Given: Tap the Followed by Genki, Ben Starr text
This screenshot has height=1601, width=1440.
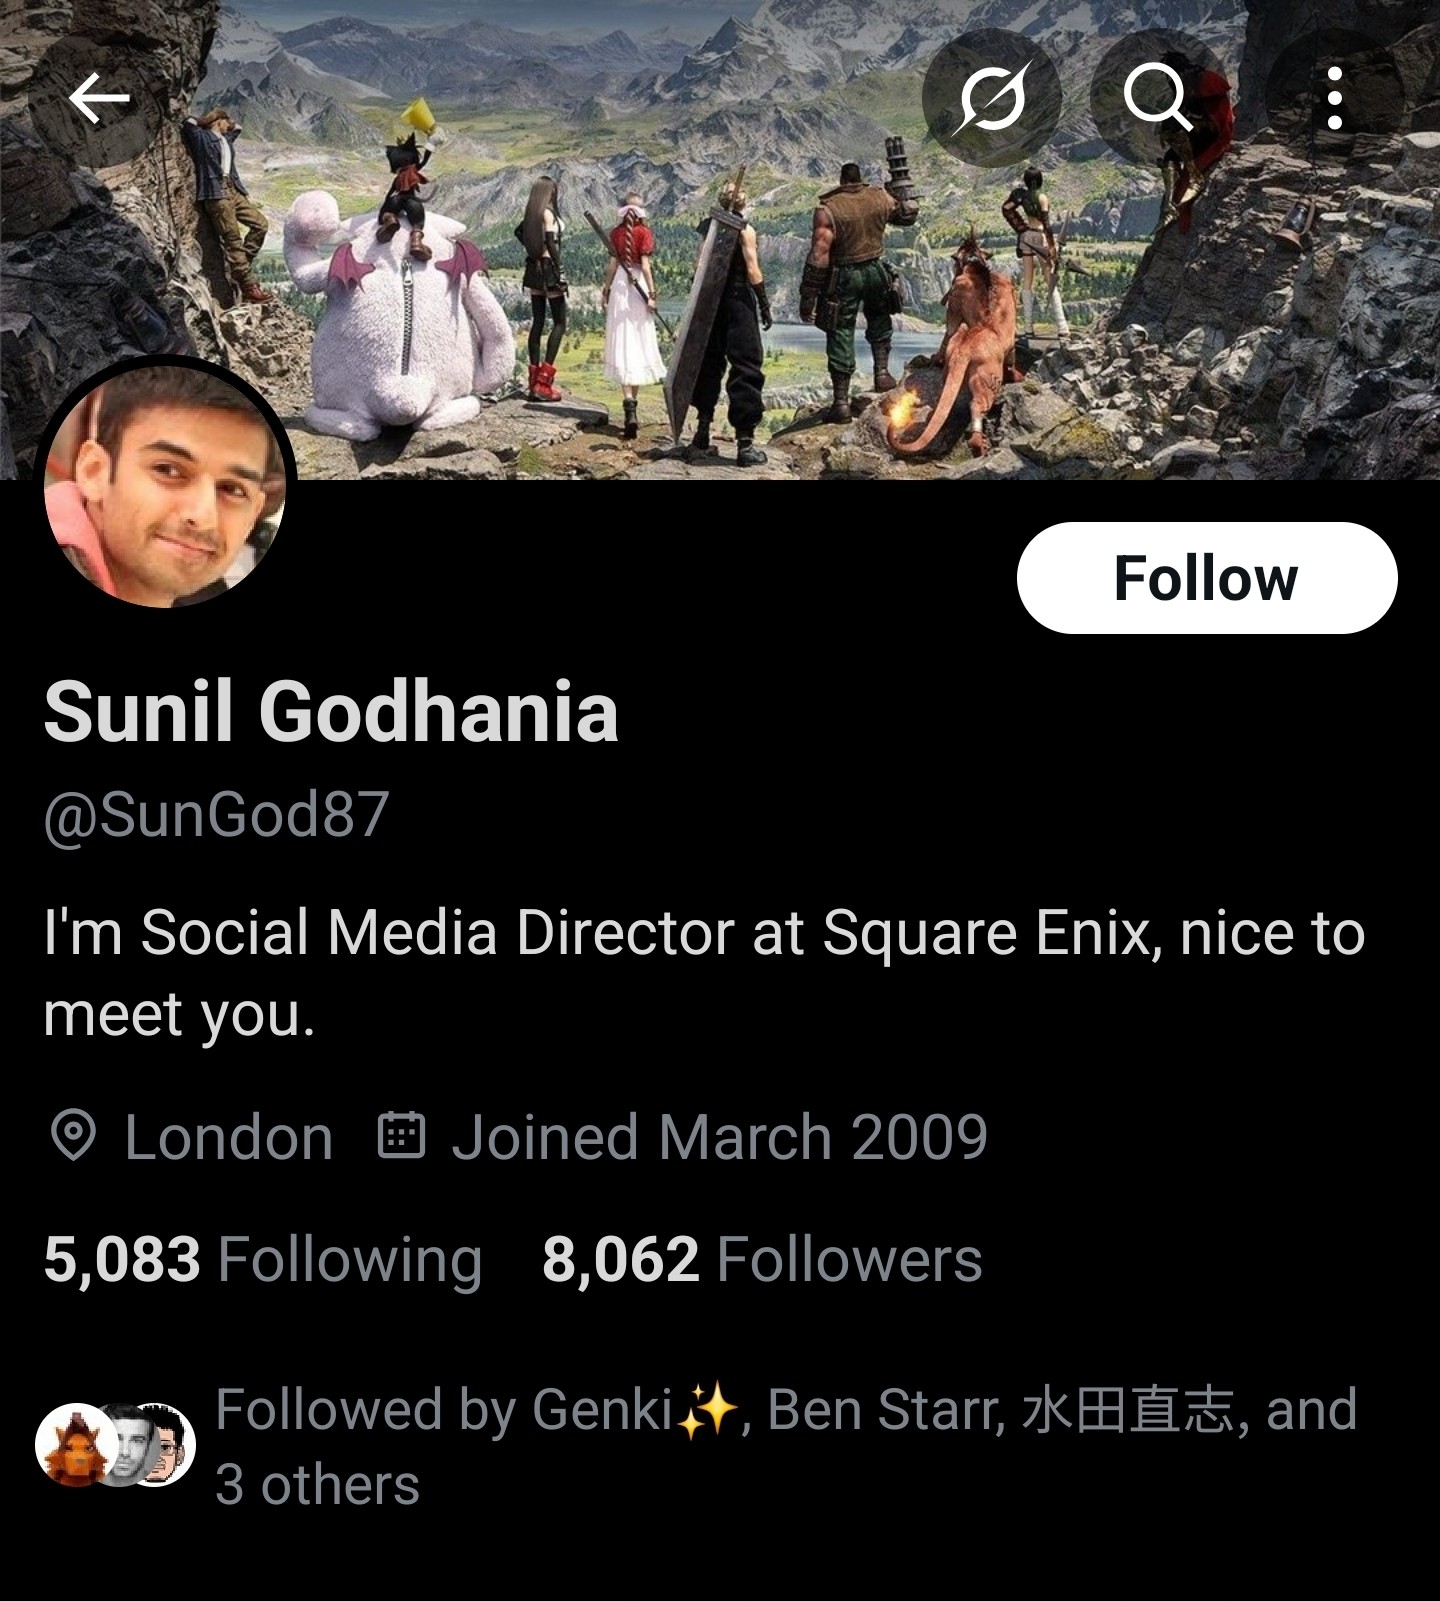Looking at the screenshot, I should click(786, 1446).
